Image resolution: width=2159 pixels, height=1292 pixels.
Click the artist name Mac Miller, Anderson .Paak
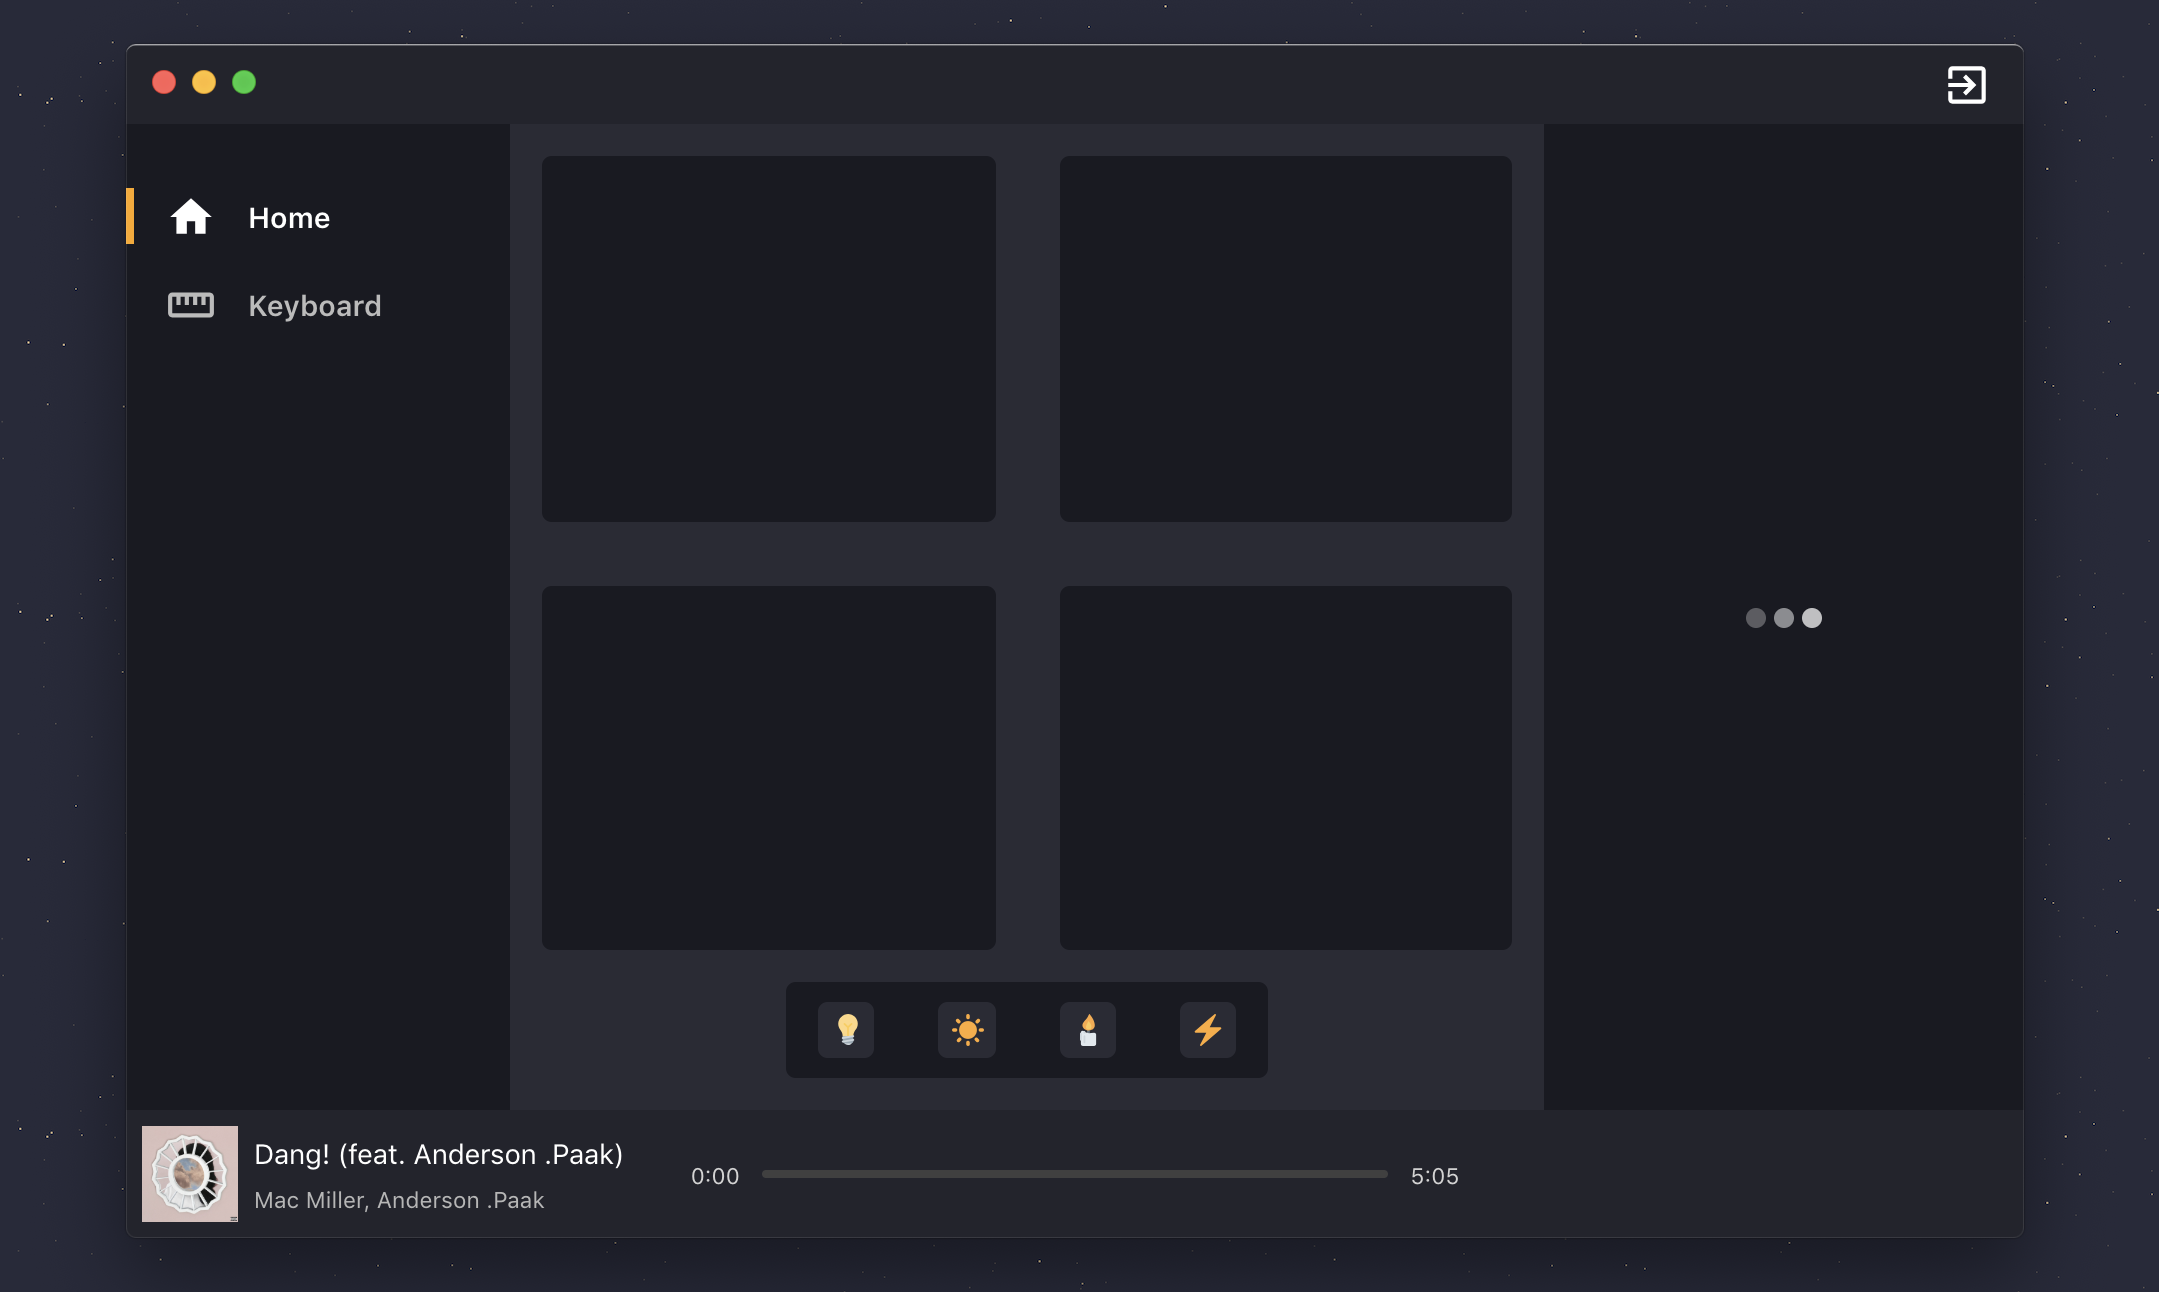pyautogui.click(x=400, y=1199)
